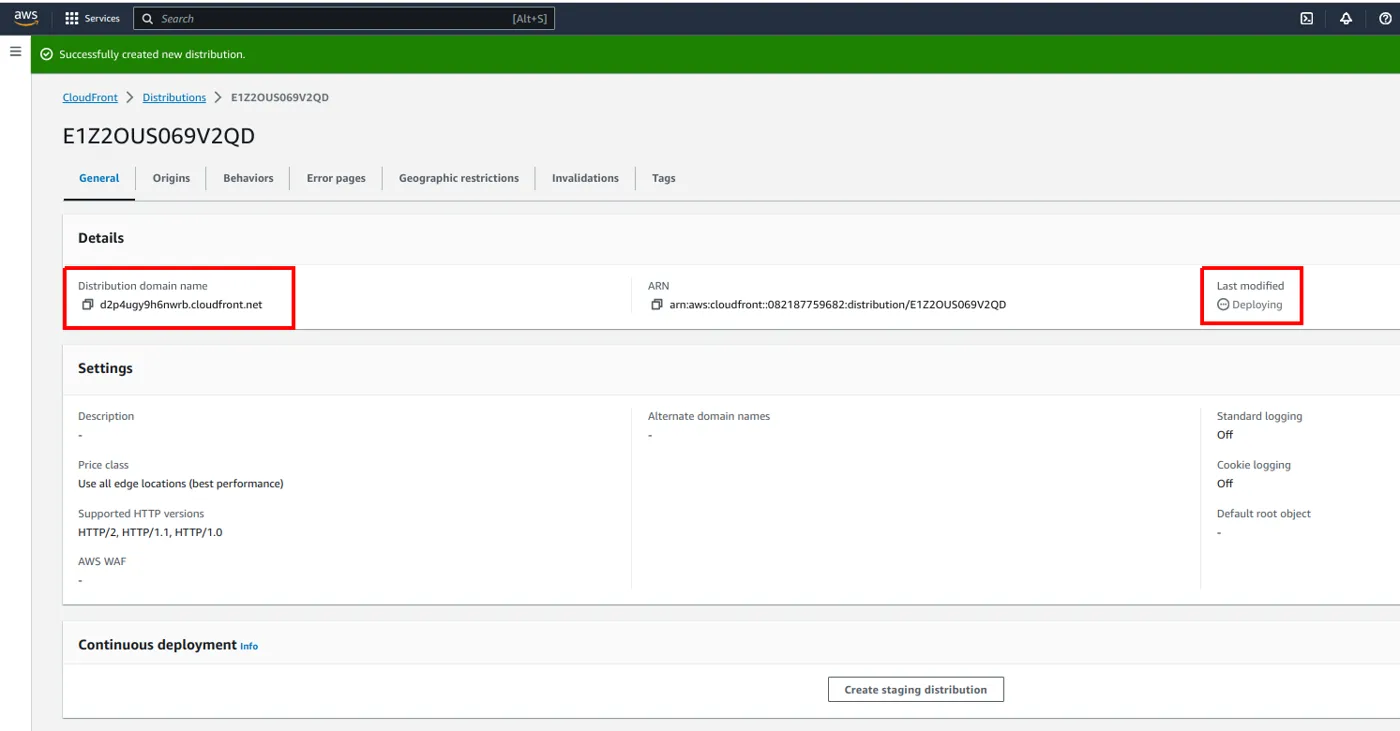Switch to the Tags tab
The width and height of the screenshot is (1400, 731).
(664, 178)
